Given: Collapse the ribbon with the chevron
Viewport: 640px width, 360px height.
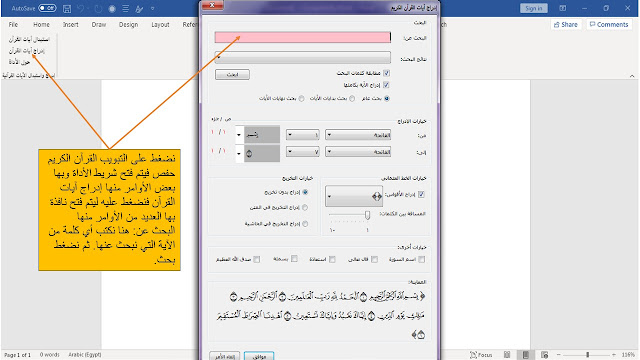Looking at the screenshot, I should [632, 76].
